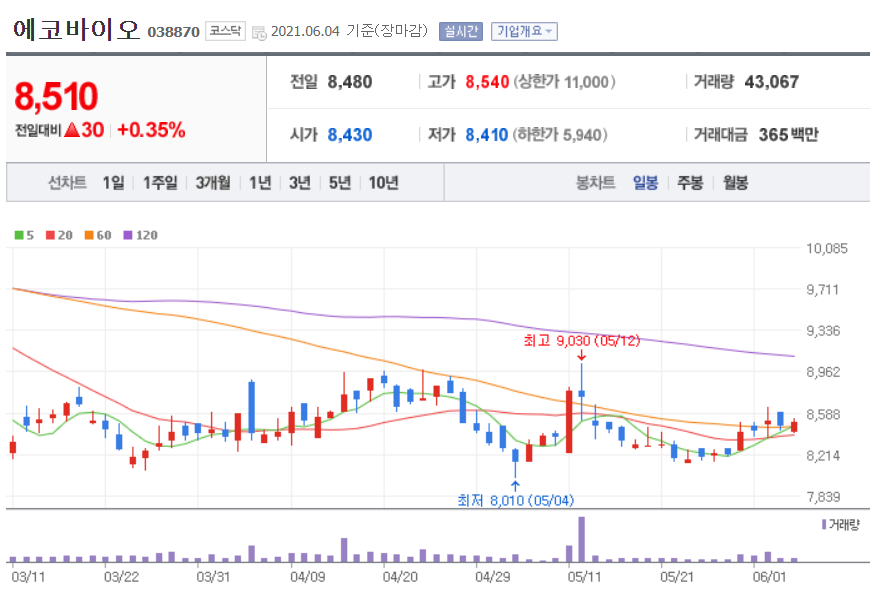Click the 2021.06.04 기준(장마감) date text

[350, 31]
